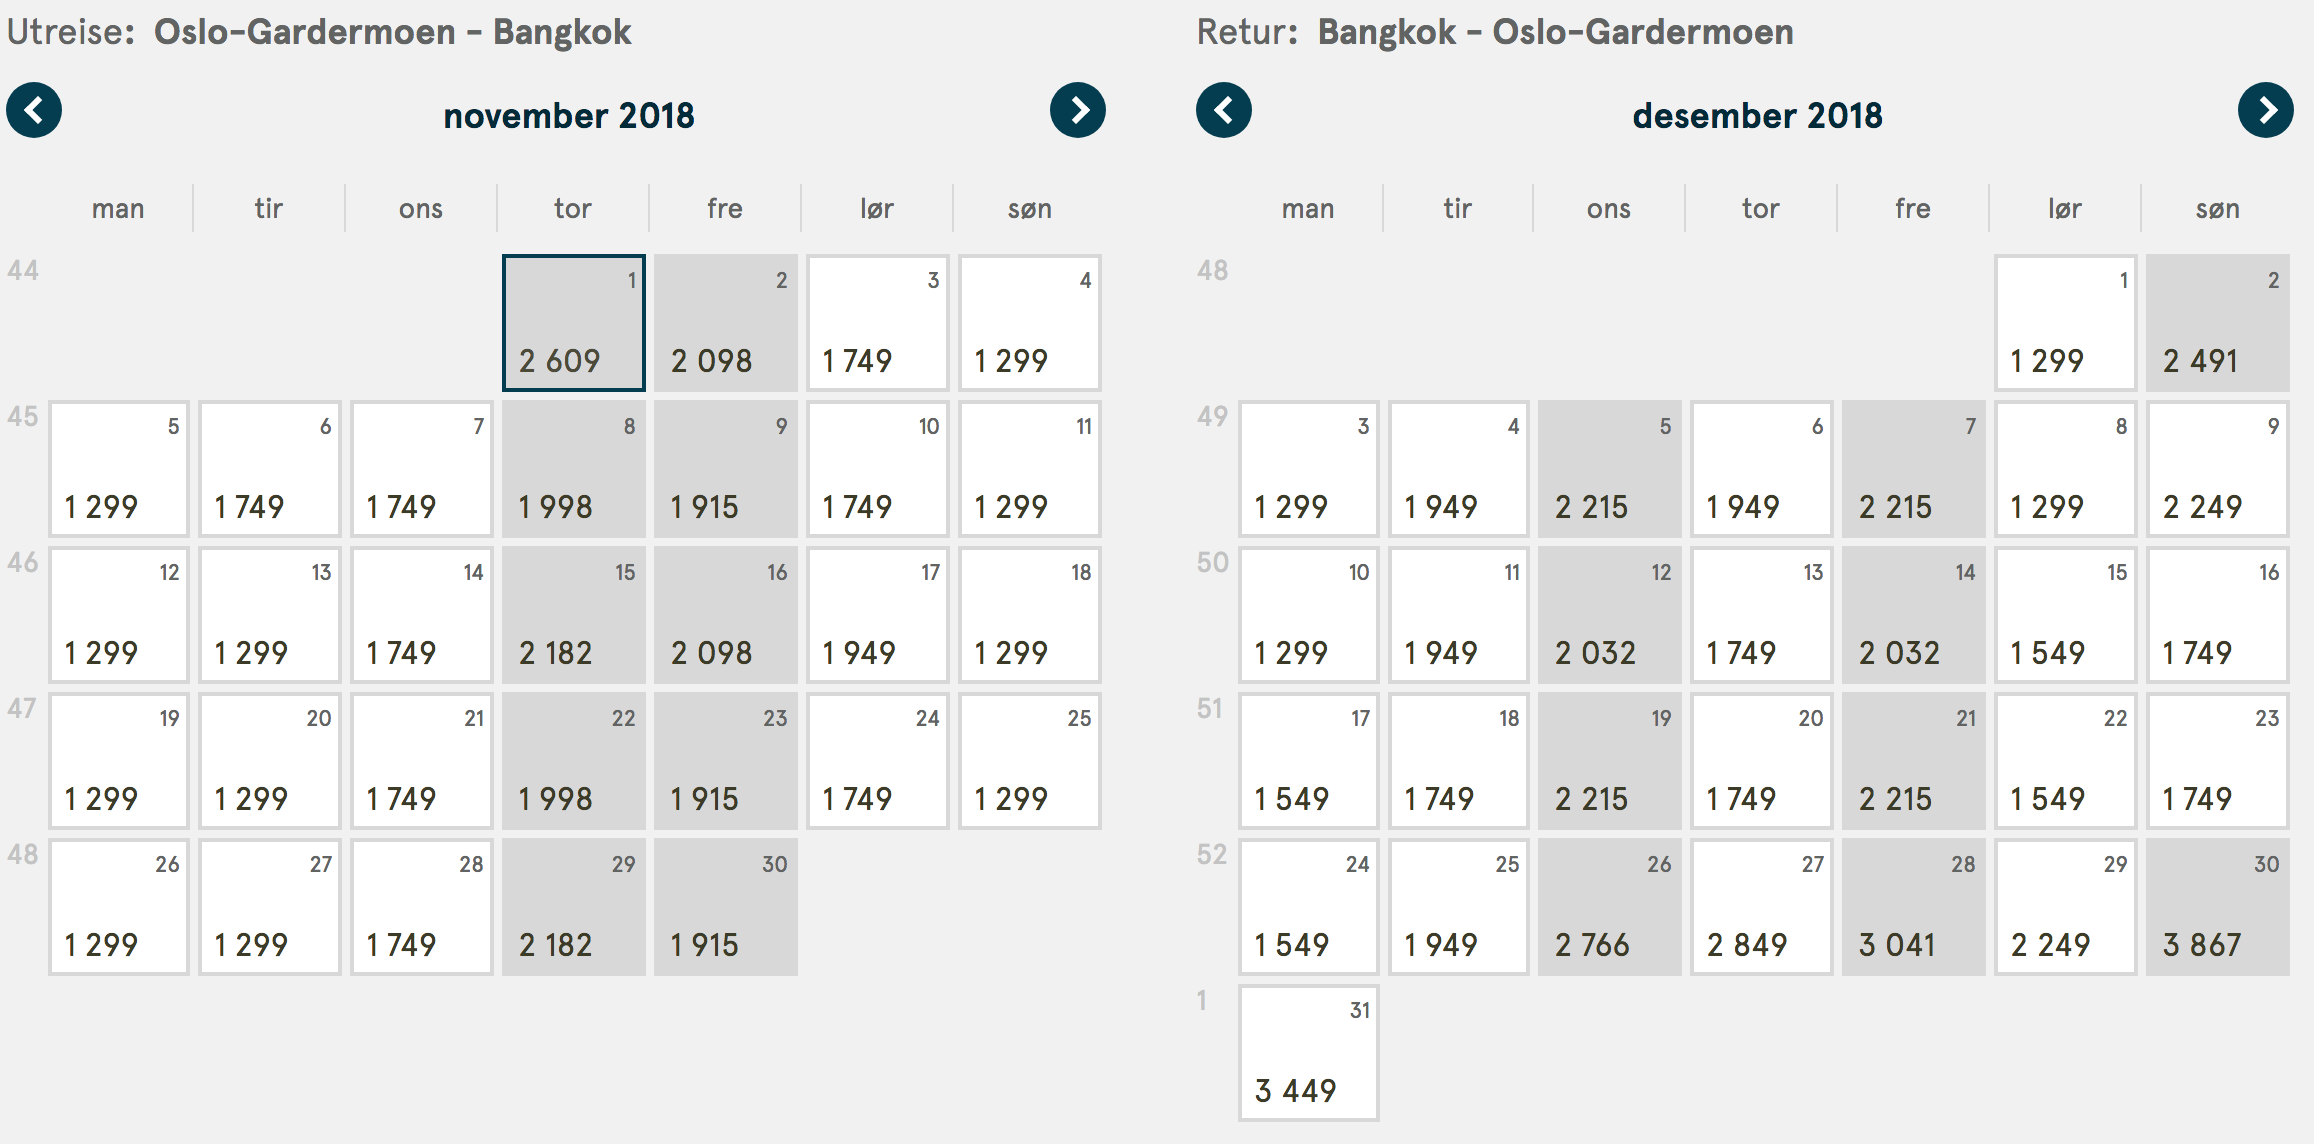Pick December 9 return fare 2 249

tap(2218, 469)
